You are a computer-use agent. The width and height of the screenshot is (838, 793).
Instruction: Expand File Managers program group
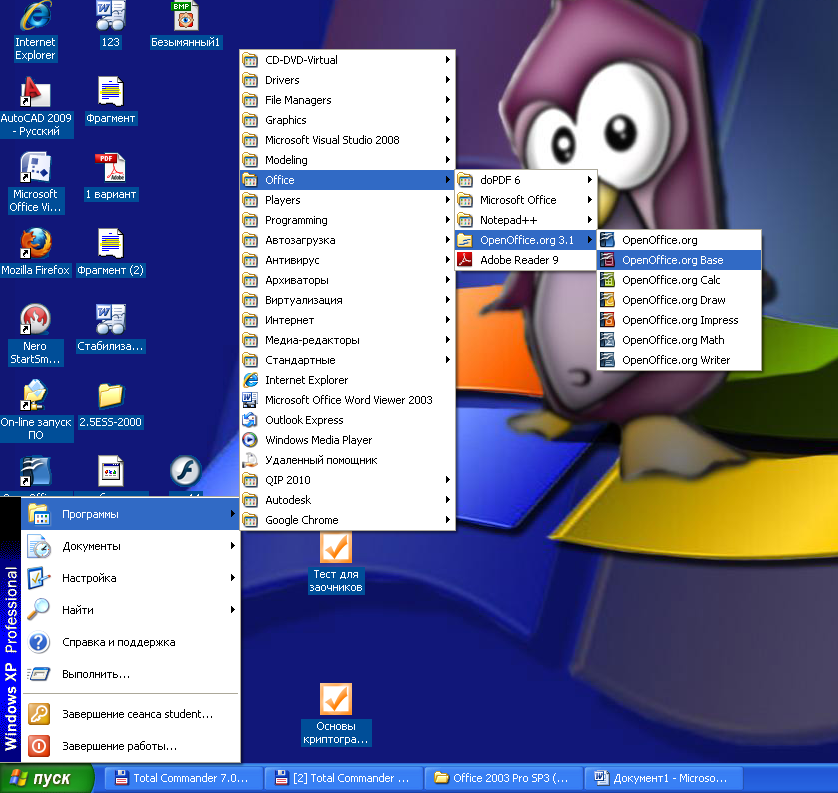pyautogui.click(x=347, y=100)
